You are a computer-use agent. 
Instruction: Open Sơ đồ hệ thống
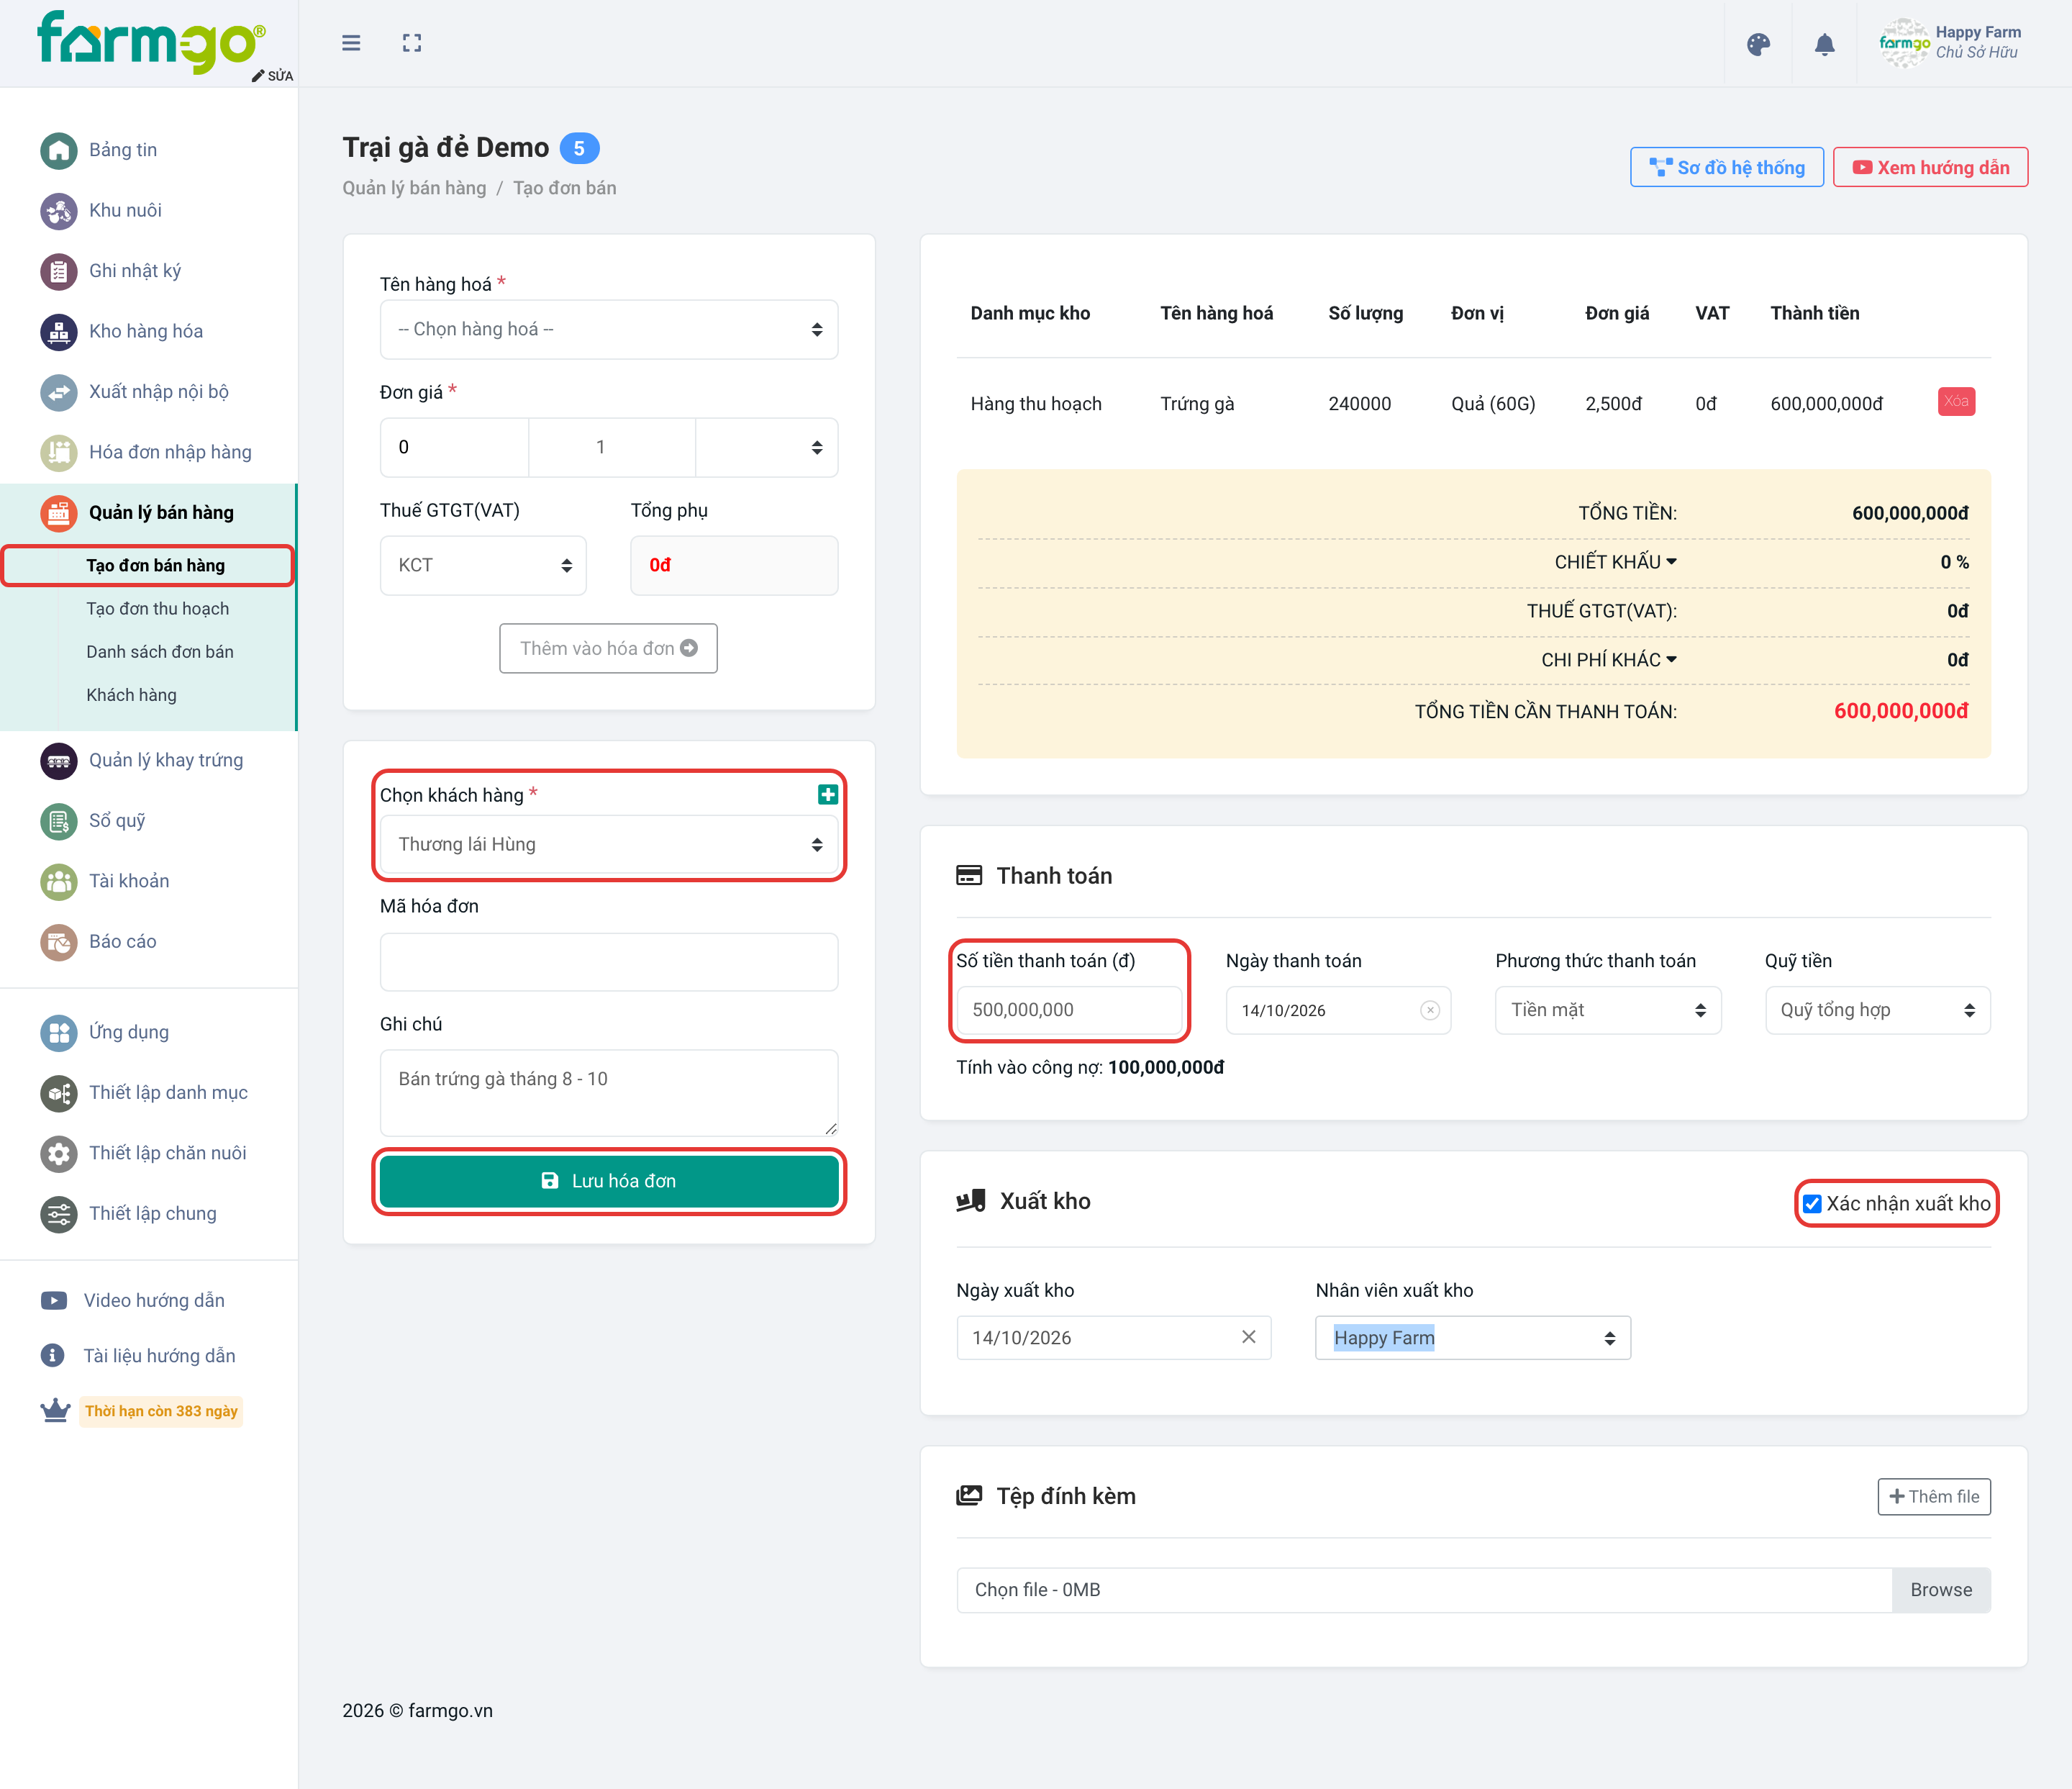[1726, 167]
